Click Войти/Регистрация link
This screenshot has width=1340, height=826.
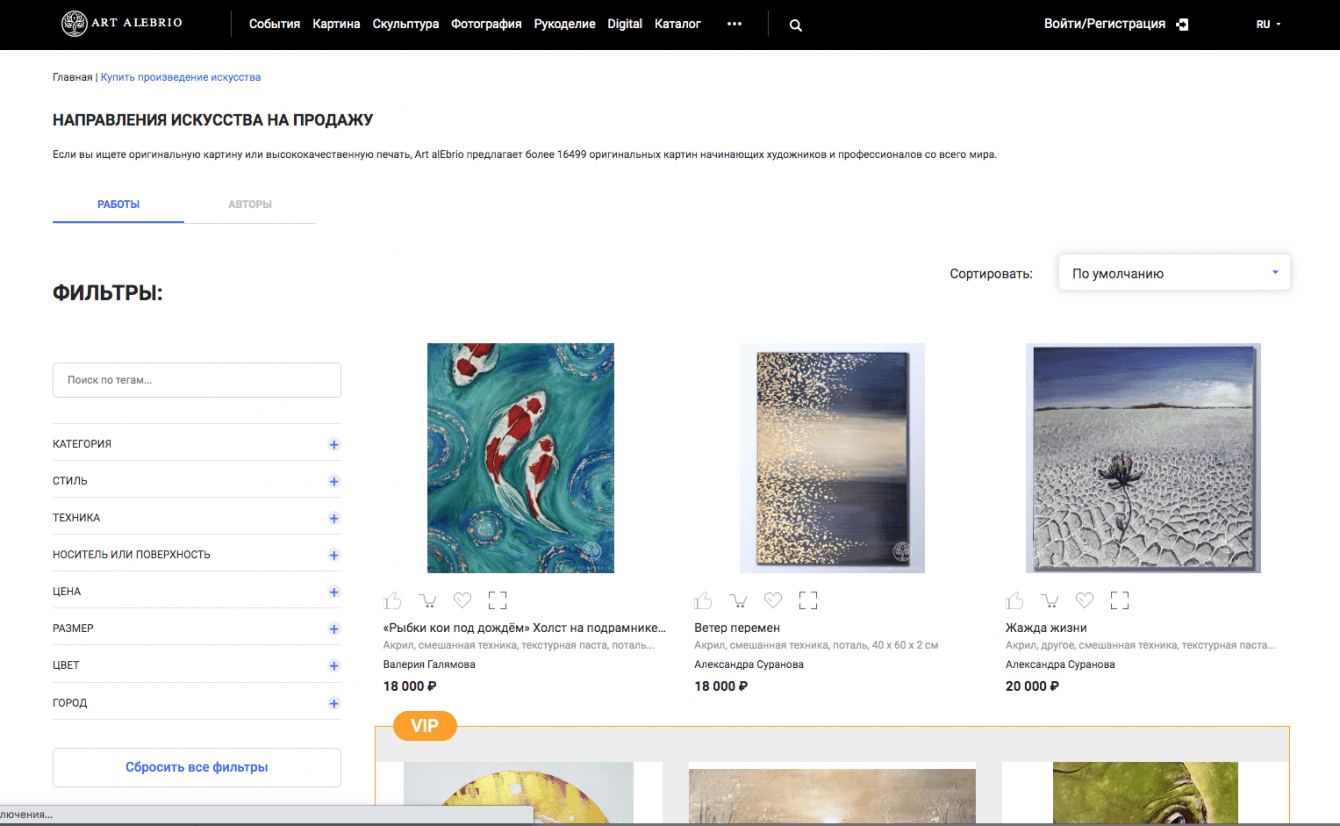click(x=1104, y=24)
